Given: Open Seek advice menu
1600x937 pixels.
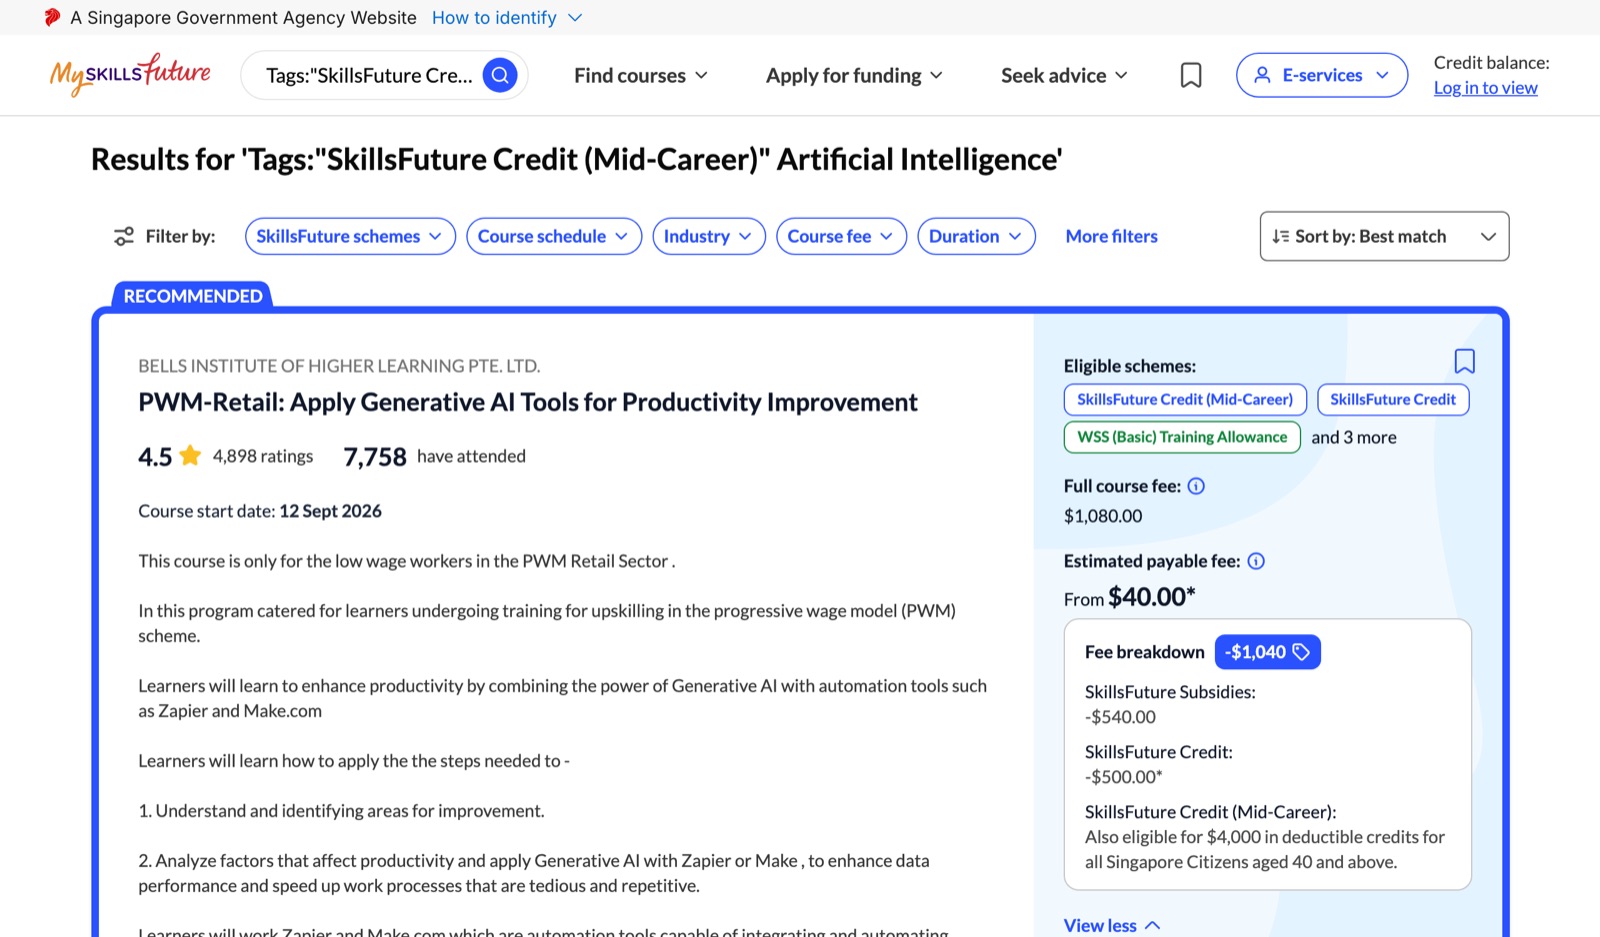Looking at the screenshot, I should point(1064,75).
